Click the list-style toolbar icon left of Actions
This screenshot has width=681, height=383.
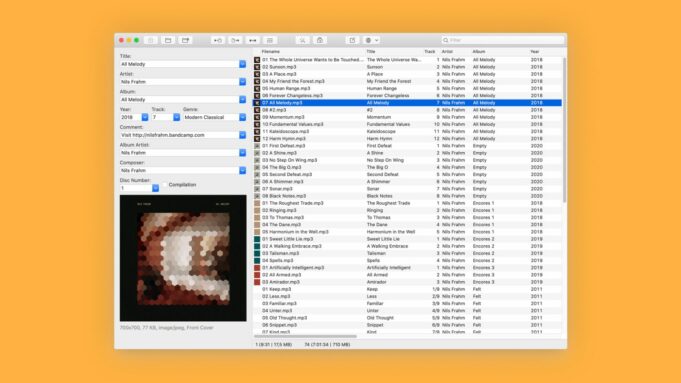click(270, 40)
